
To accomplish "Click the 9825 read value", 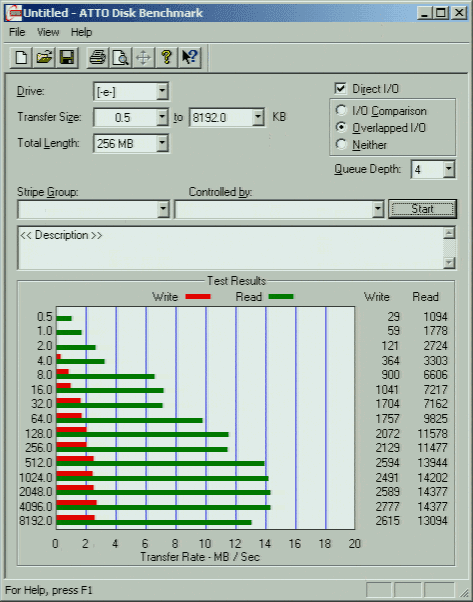I will click(435, 418).
